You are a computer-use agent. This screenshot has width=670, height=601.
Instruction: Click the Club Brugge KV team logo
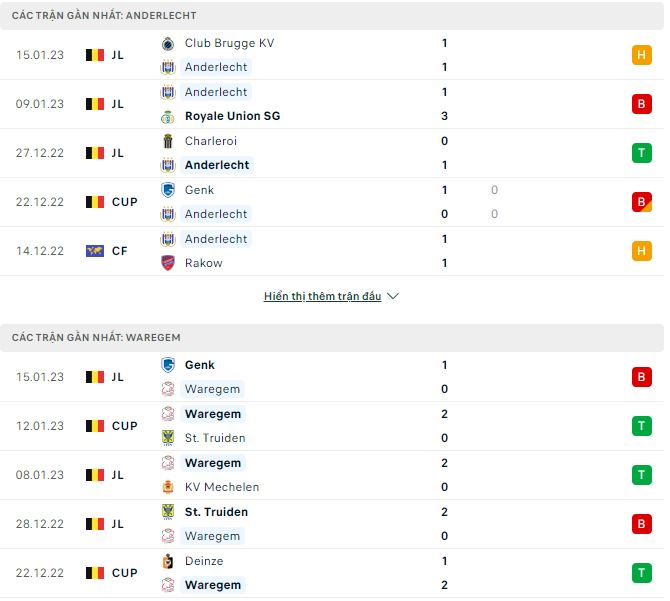pyautogui.click(x=168, y=43)
